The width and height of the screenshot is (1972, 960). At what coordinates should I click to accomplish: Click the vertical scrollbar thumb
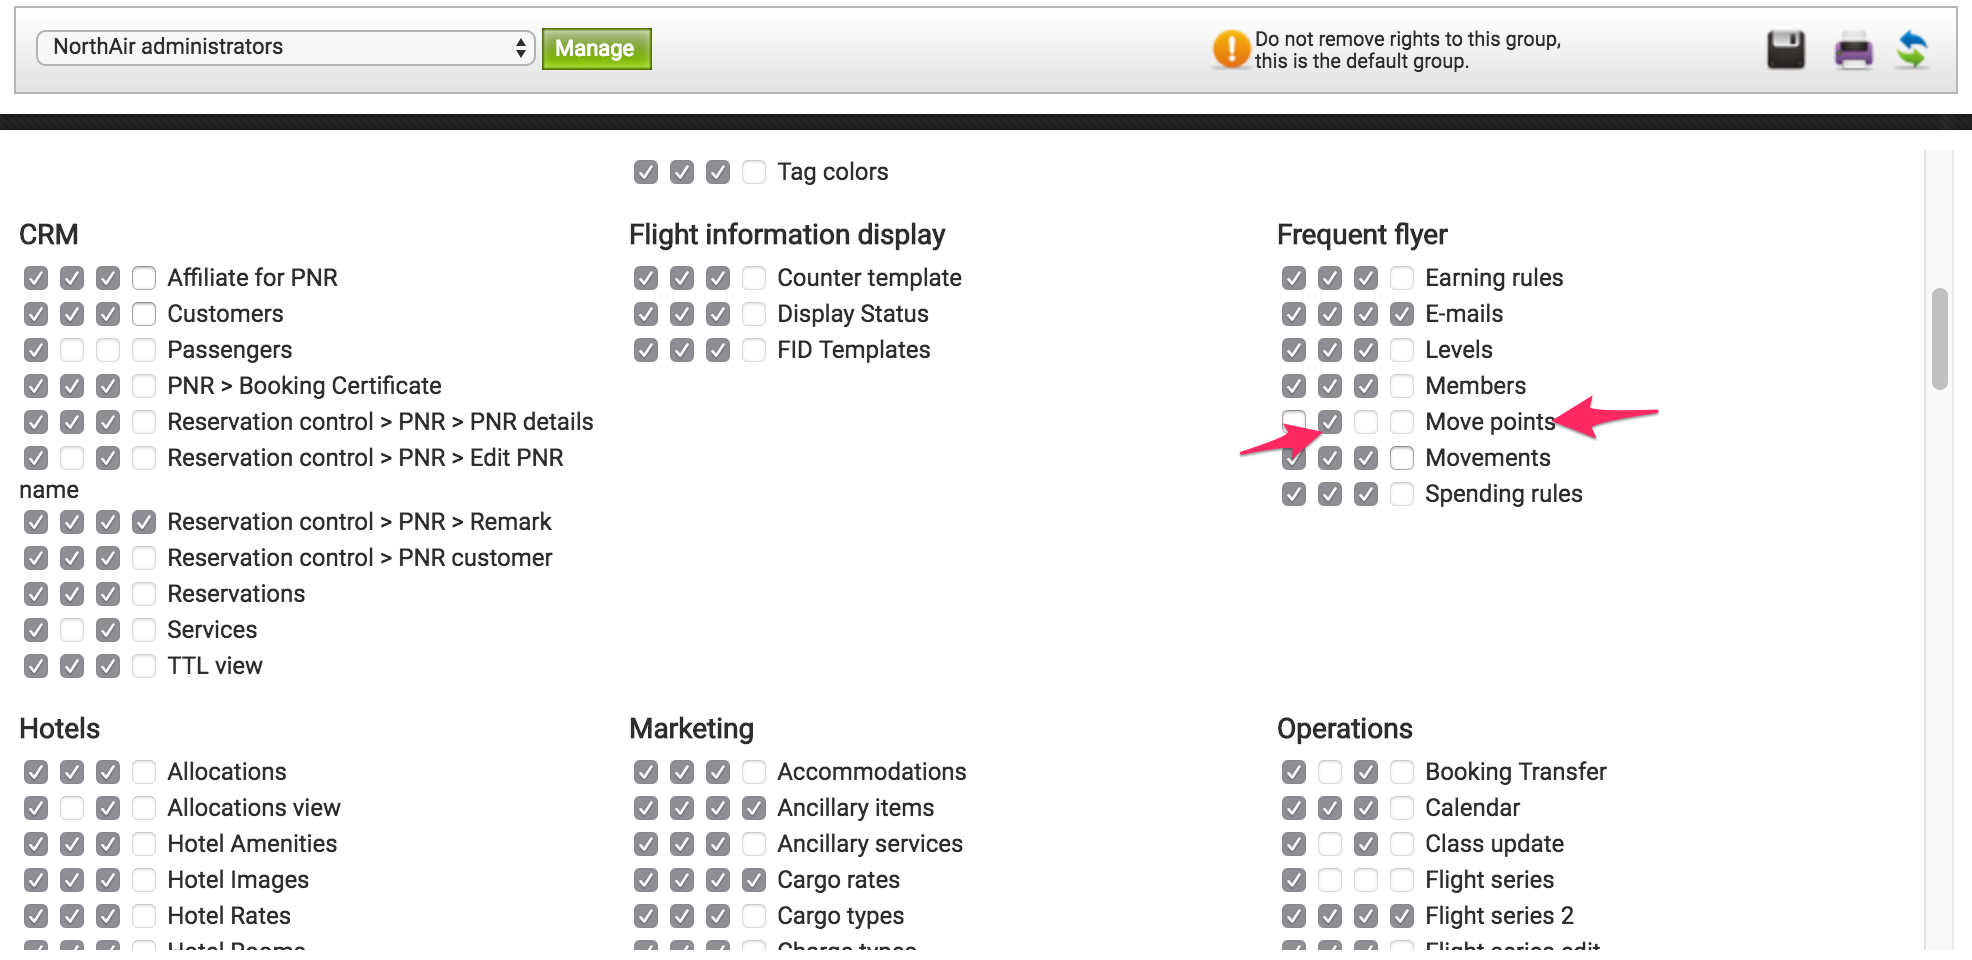click(x=1940, y=339)
